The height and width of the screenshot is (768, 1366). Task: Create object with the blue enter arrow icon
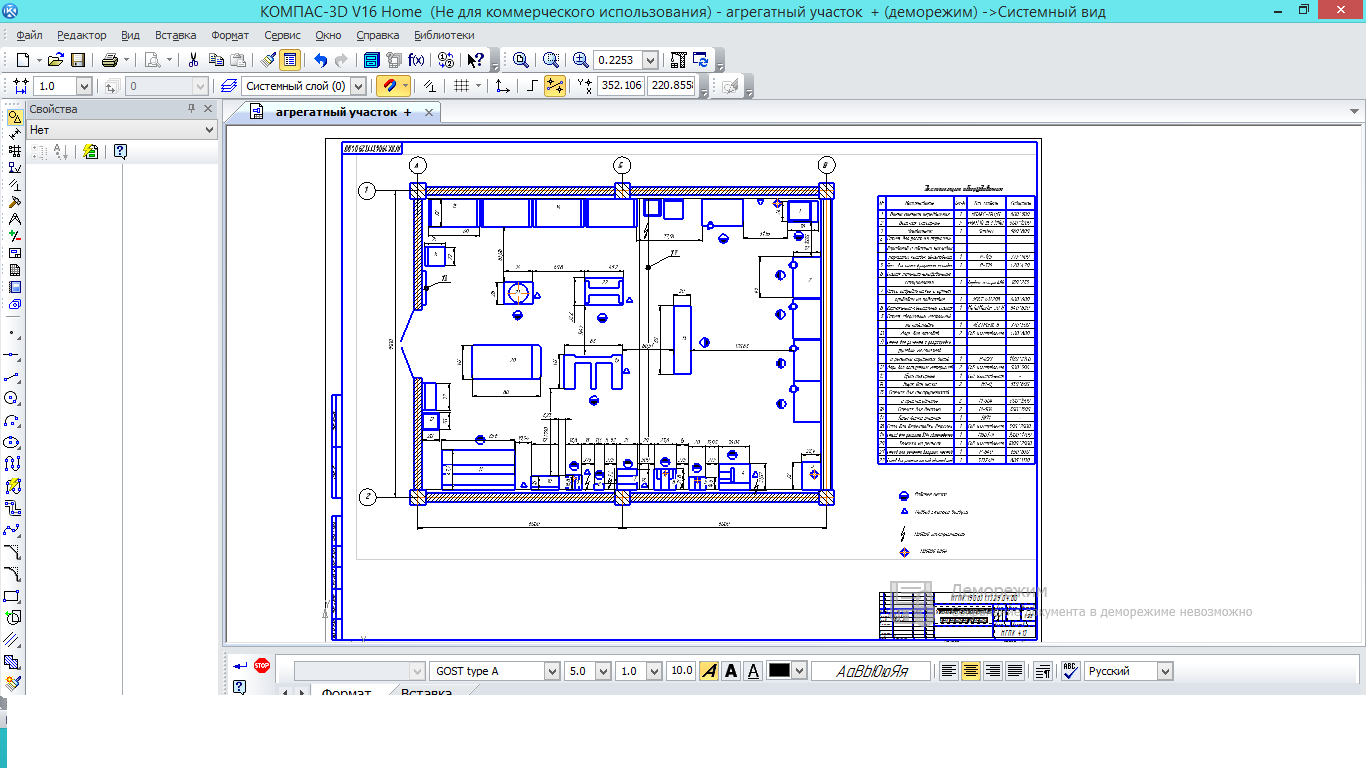239,665
